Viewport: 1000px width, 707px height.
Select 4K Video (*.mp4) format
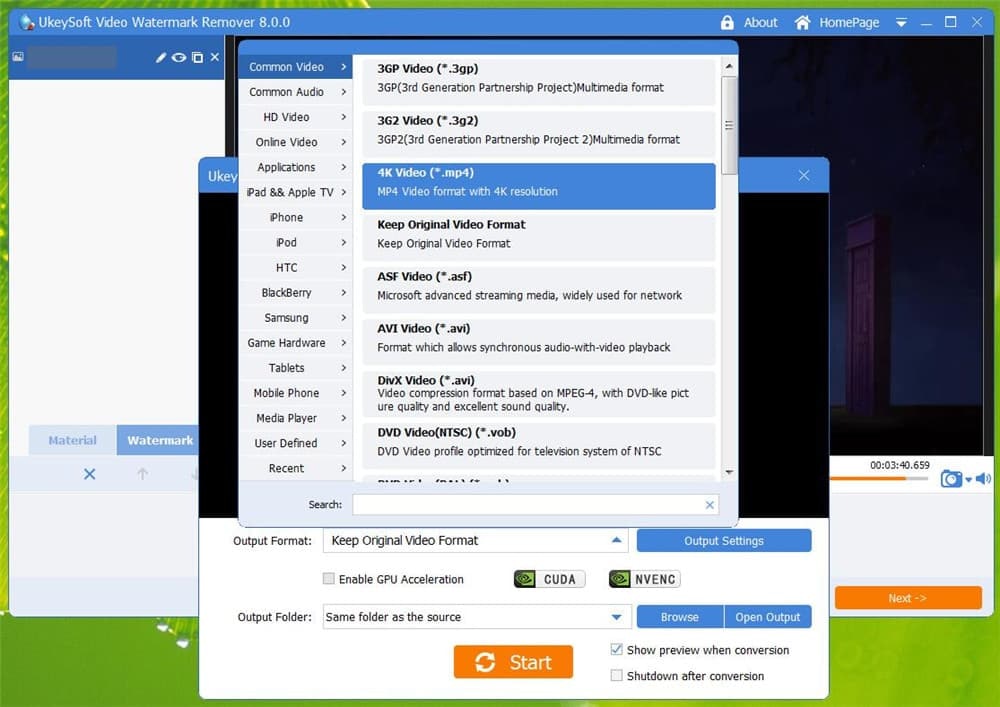[x=538, y=186]
